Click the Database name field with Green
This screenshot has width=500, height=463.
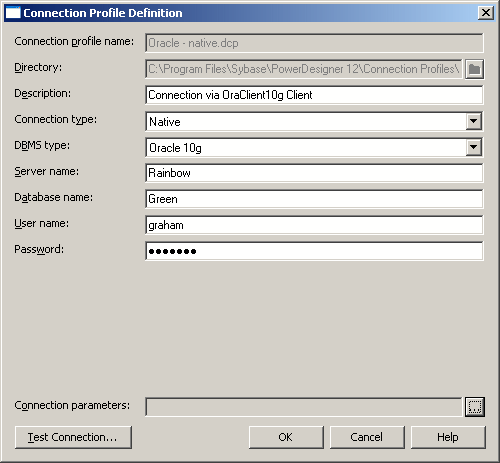[x=314, y=199]
